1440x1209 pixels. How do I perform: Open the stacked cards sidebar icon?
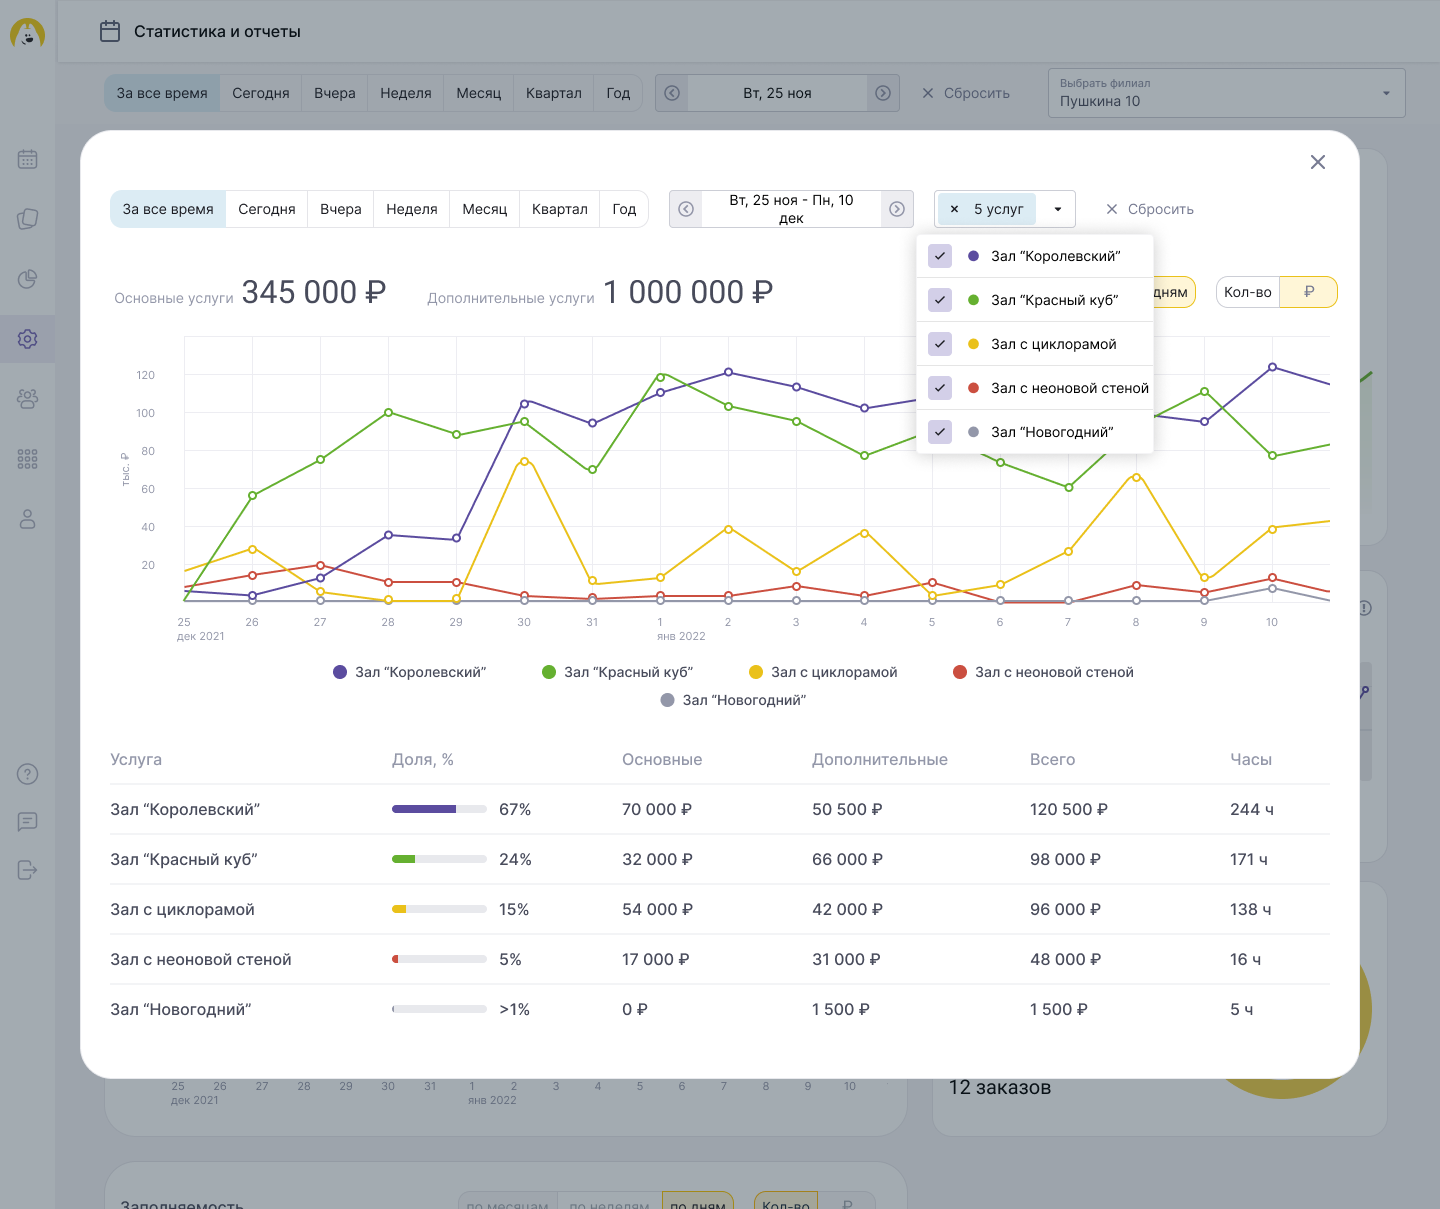28,219
